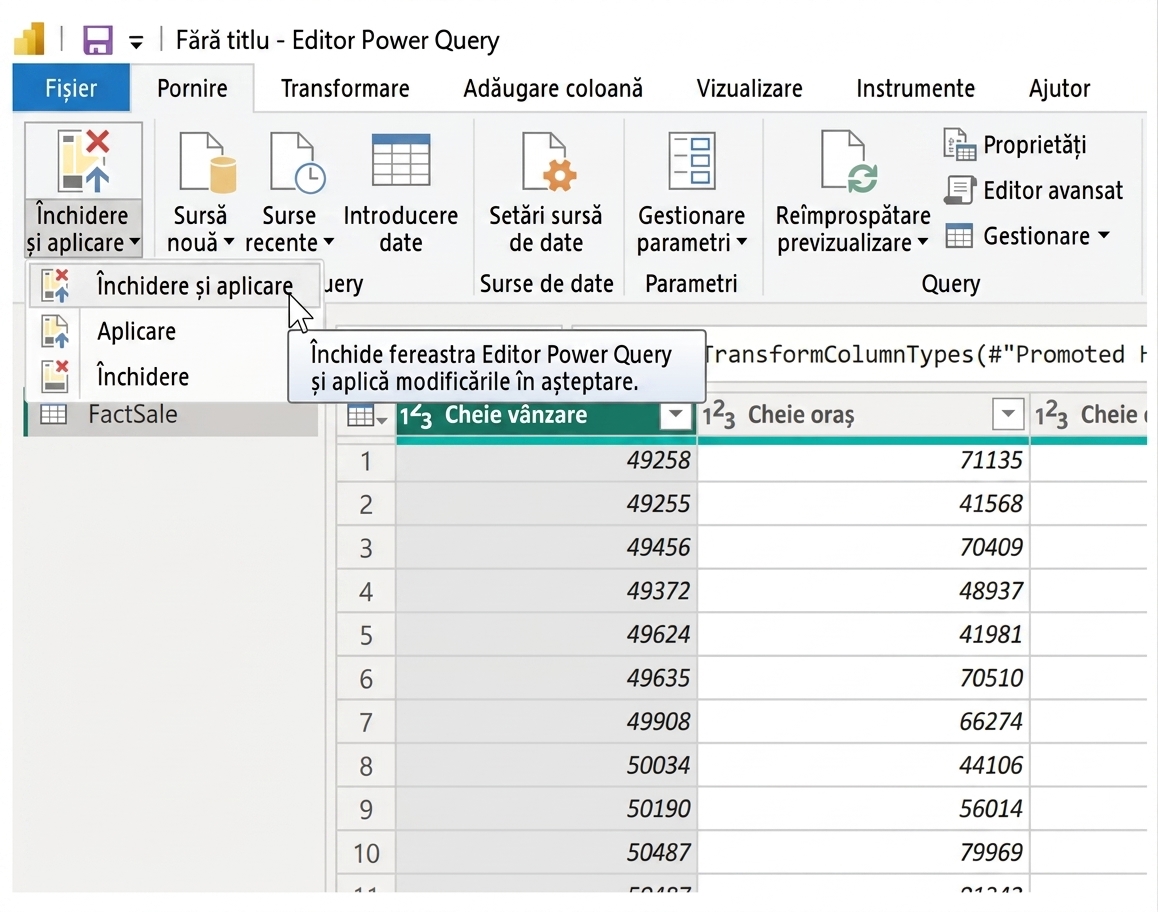Click the Cheie vânzare column header
This screenshot has width=1158, height=912.
point(515,415)
